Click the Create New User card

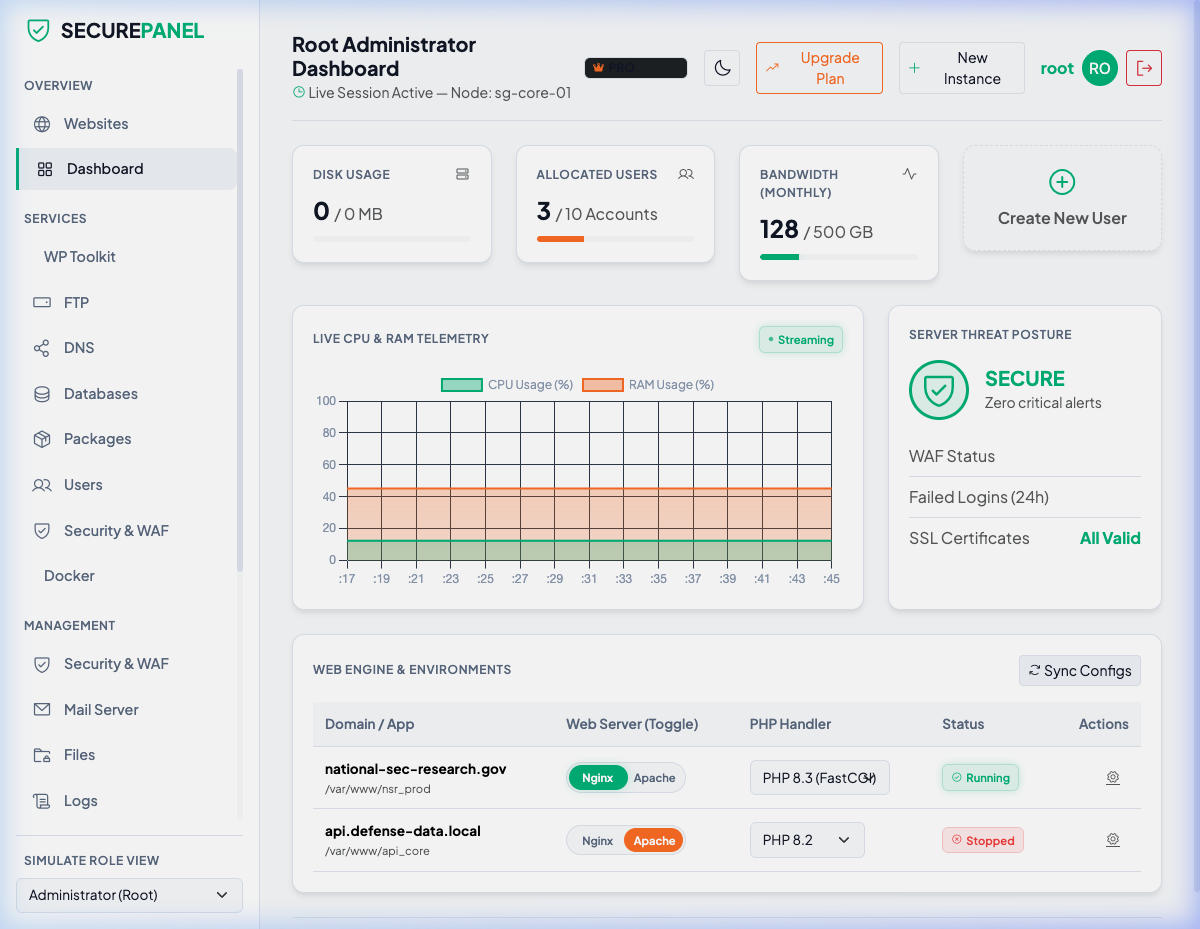click(x=1062, y=198)
